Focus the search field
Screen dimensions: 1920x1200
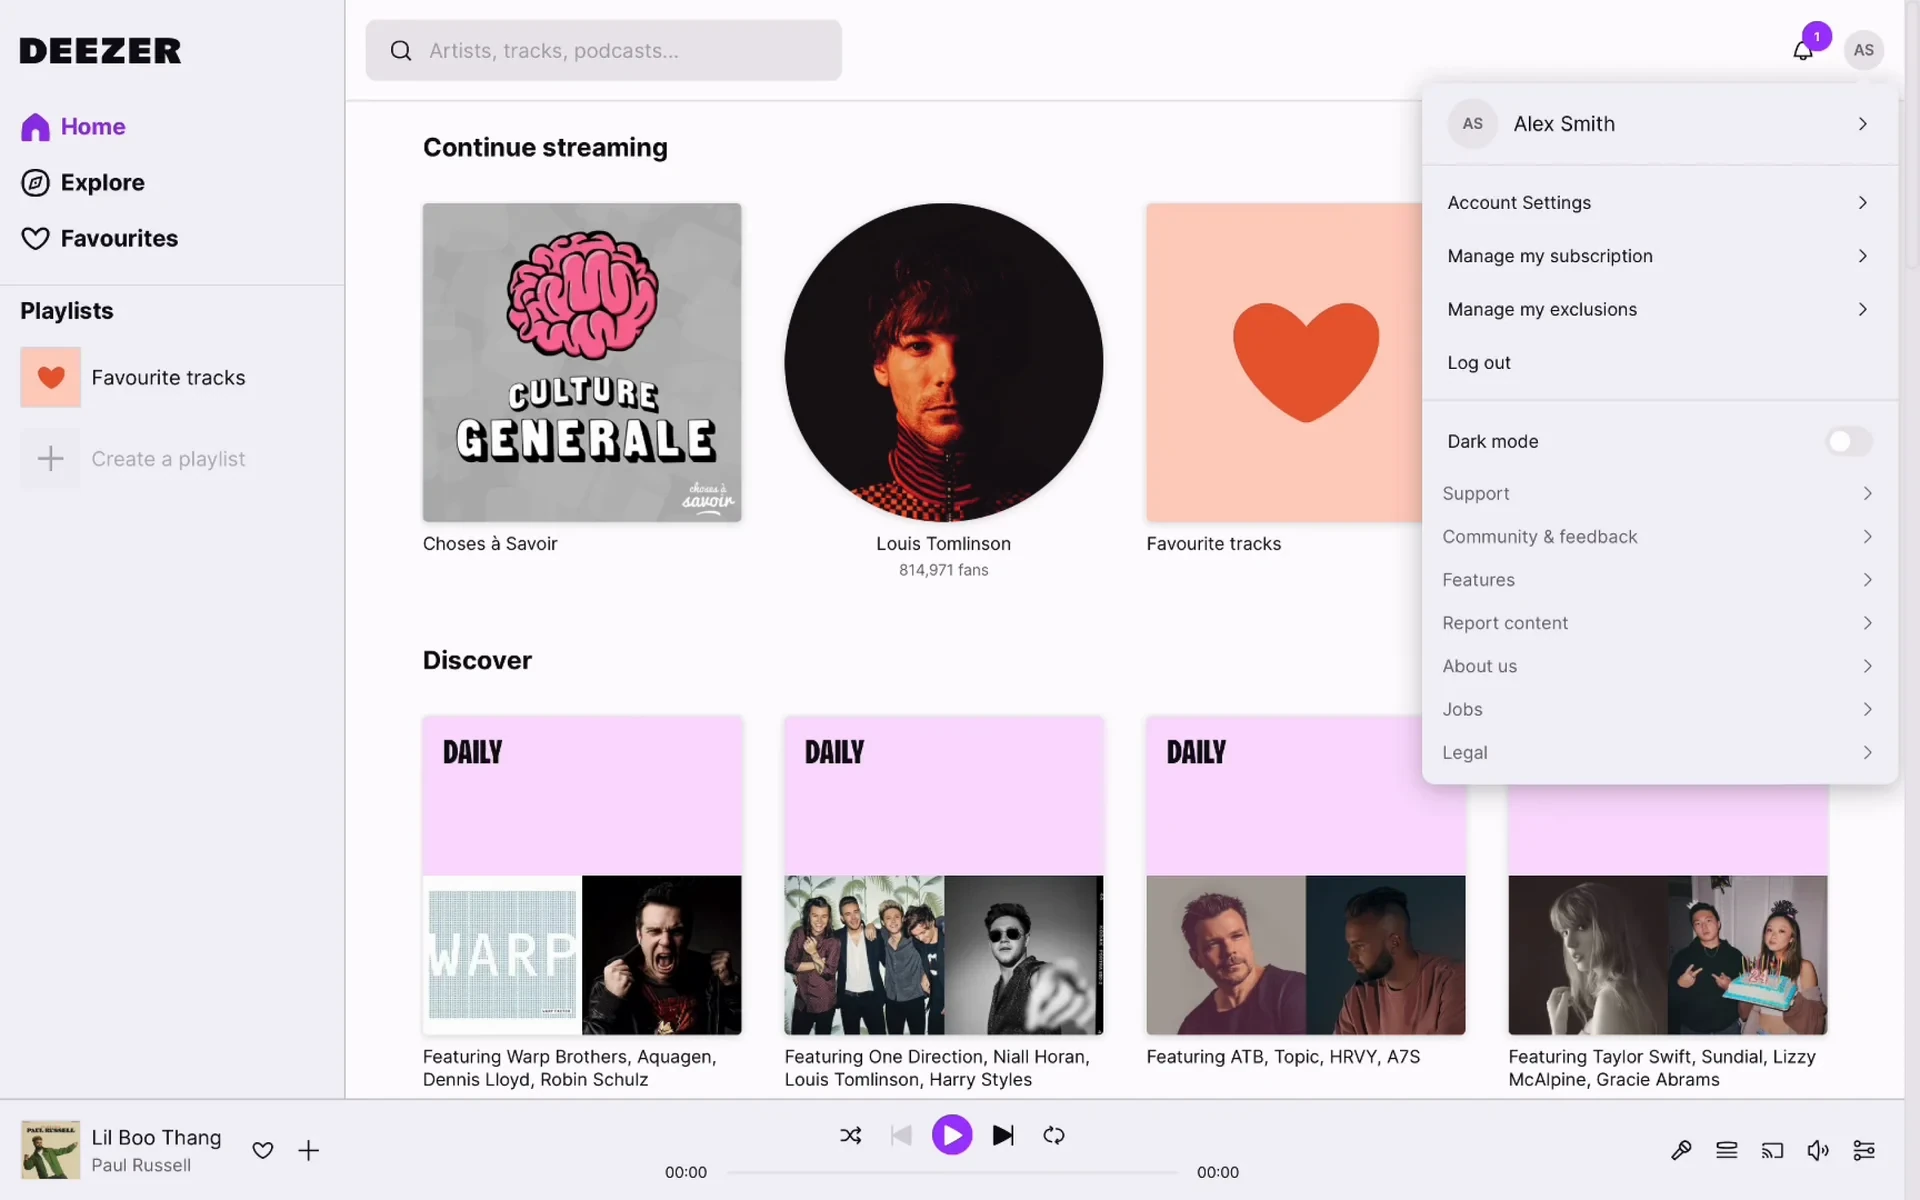pyautogui.click(x=603, y=50)
